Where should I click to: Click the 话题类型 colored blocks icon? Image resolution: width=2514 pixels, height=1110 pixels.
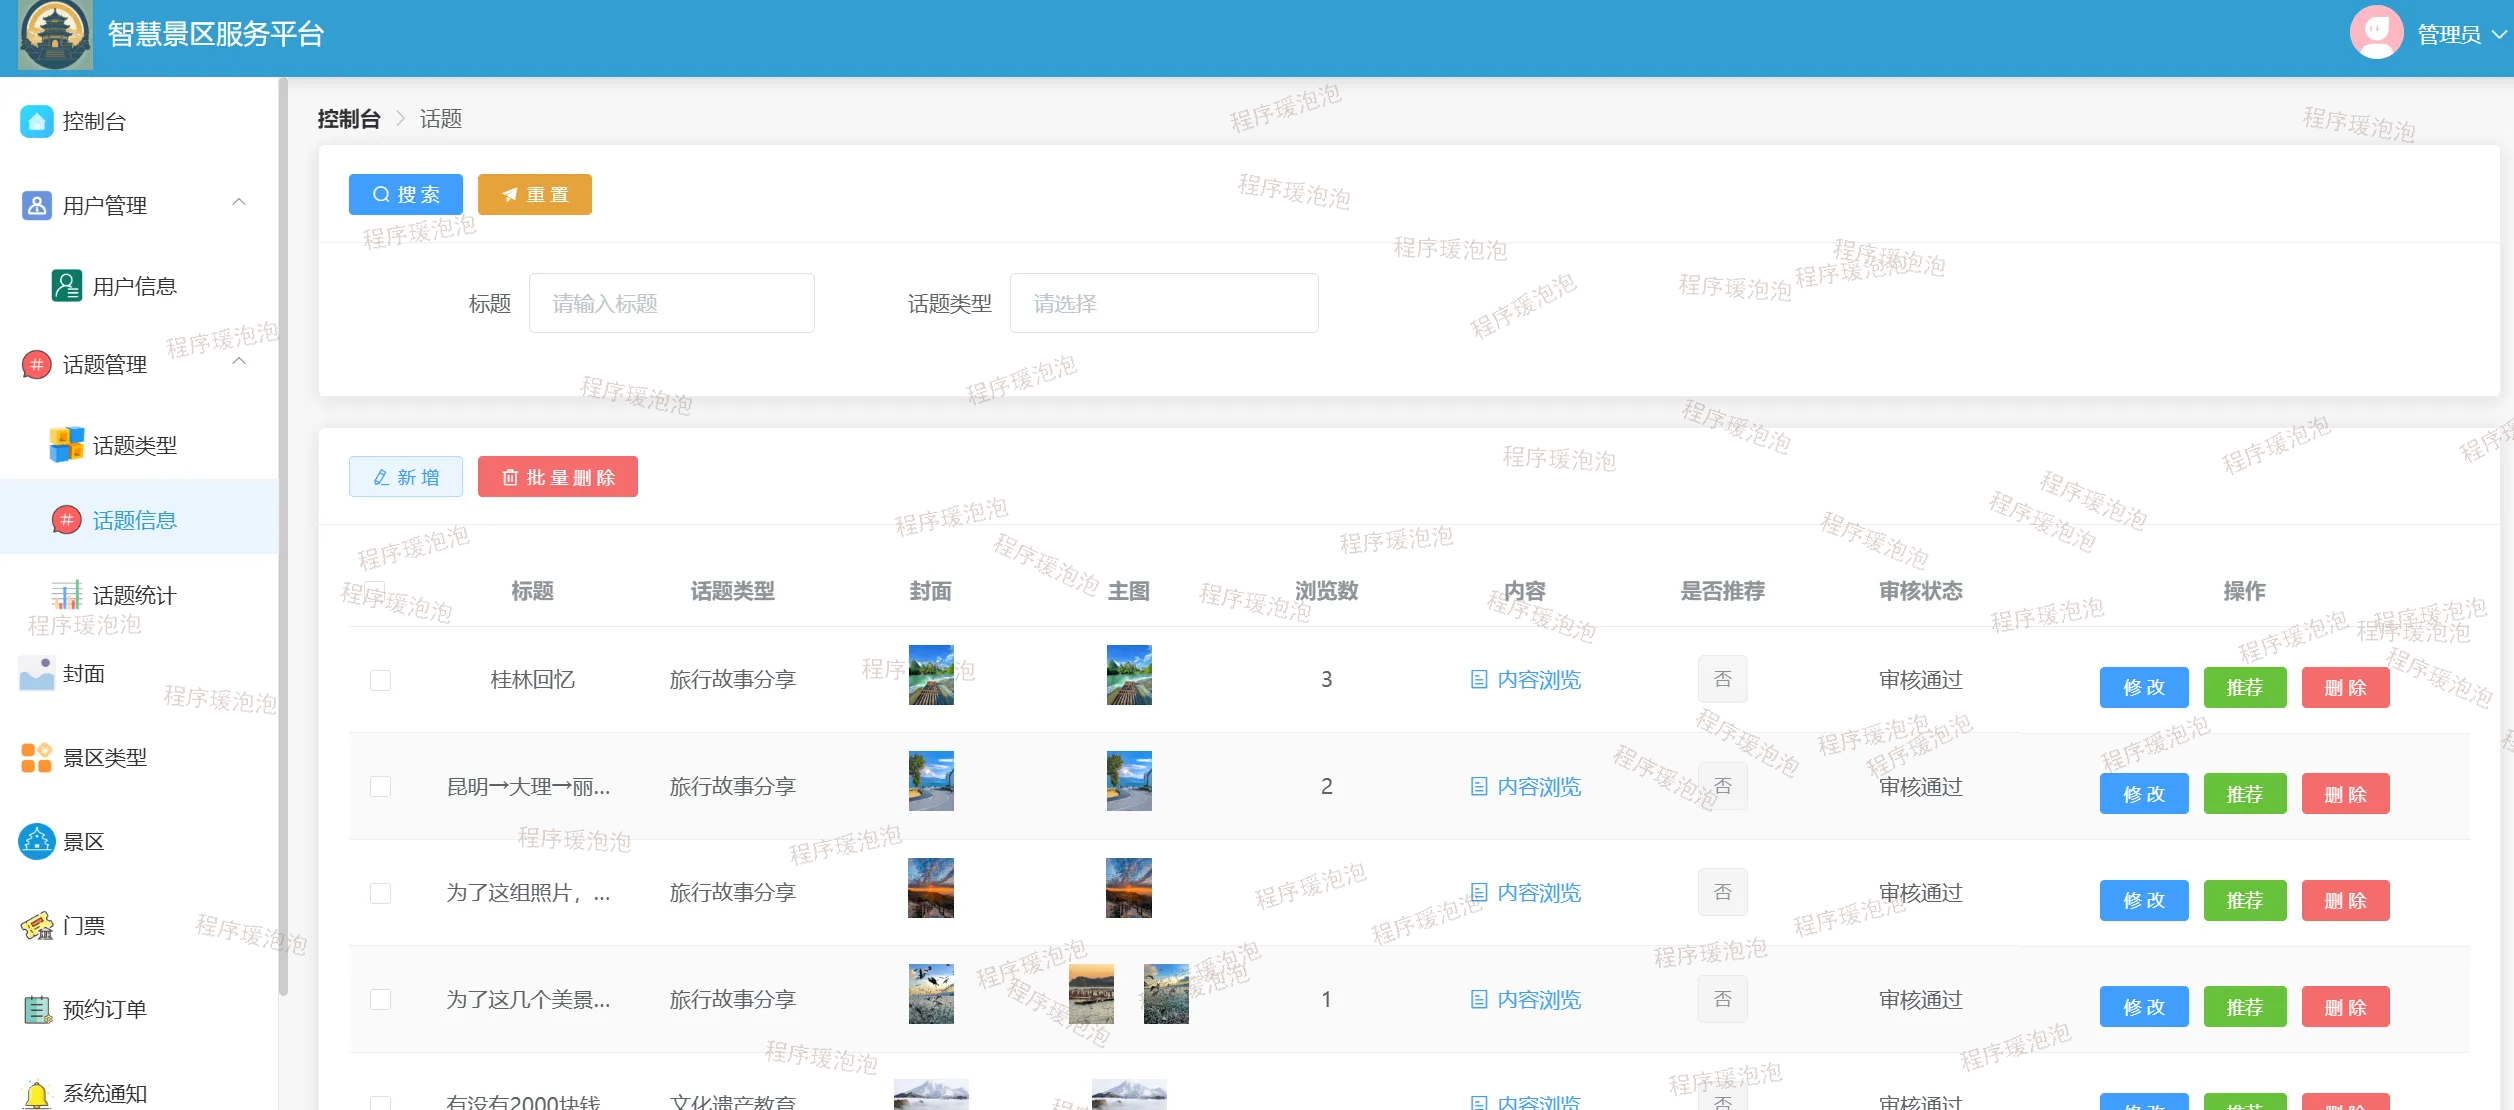[x=66, y=445]
